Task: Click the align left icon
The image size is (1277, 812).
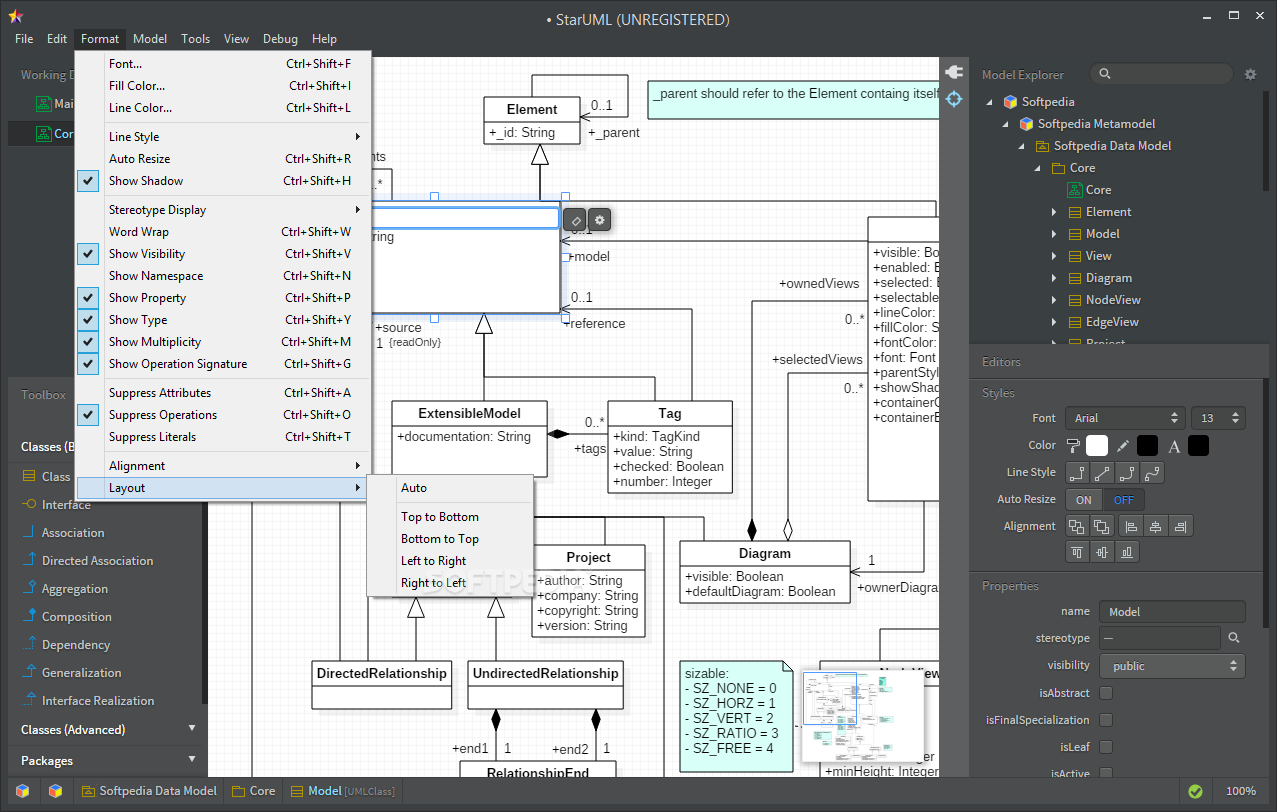Action: [1132, 526]
